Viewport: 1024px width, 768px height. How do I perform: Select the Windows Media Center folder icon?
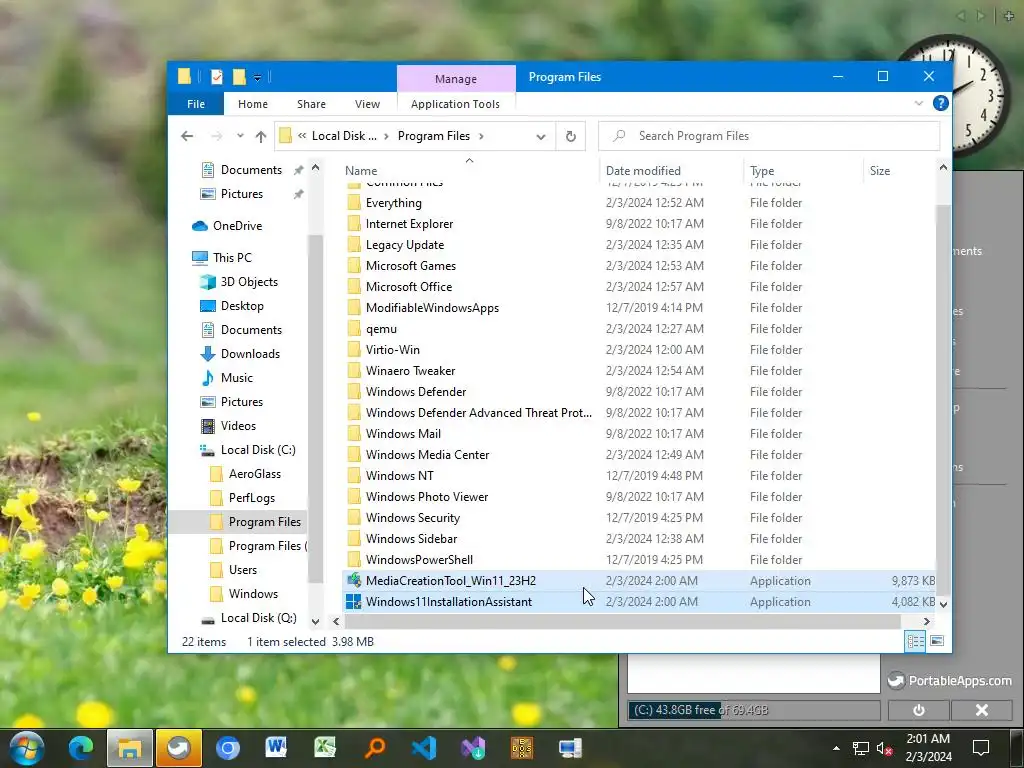[x=354, y=455]
